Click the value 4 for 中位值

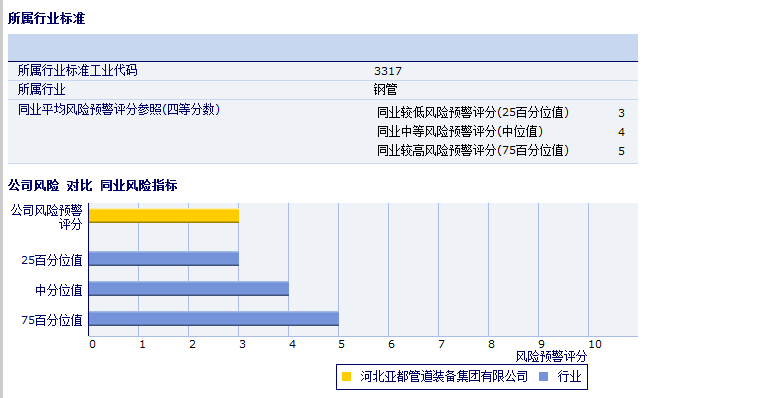(621, 132)
